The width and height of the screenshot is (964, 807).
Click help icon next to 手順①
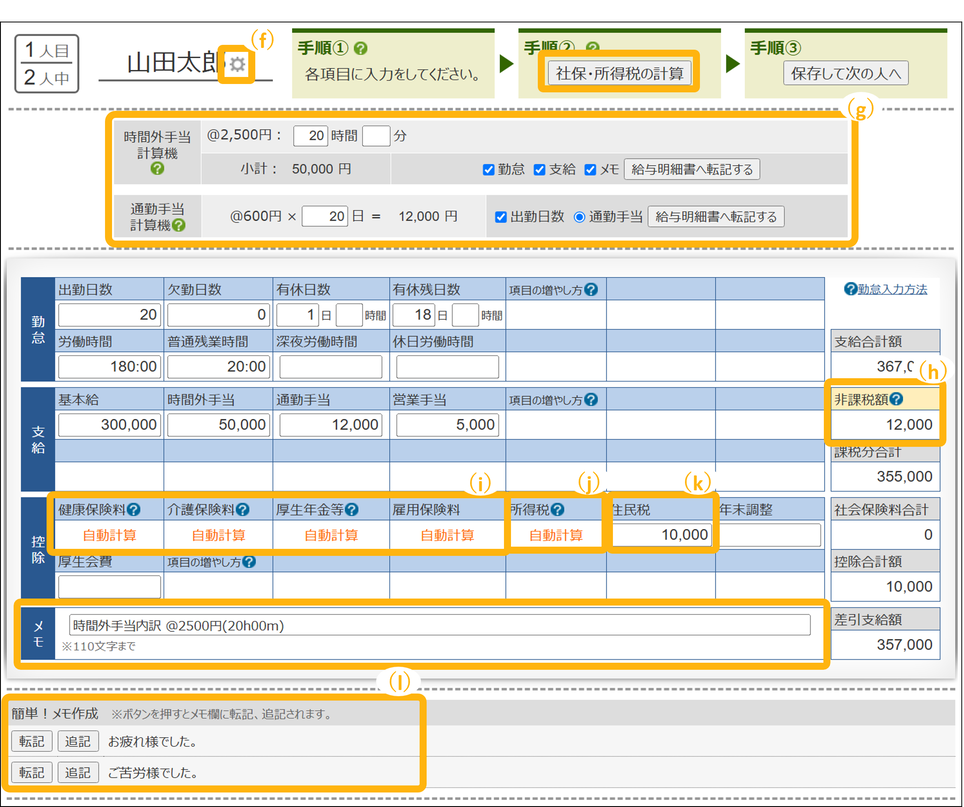pos(360,48)
